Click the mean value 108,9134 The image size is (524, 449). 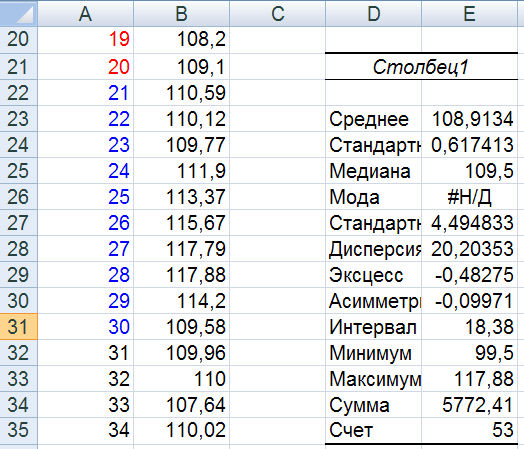[470, 119]
